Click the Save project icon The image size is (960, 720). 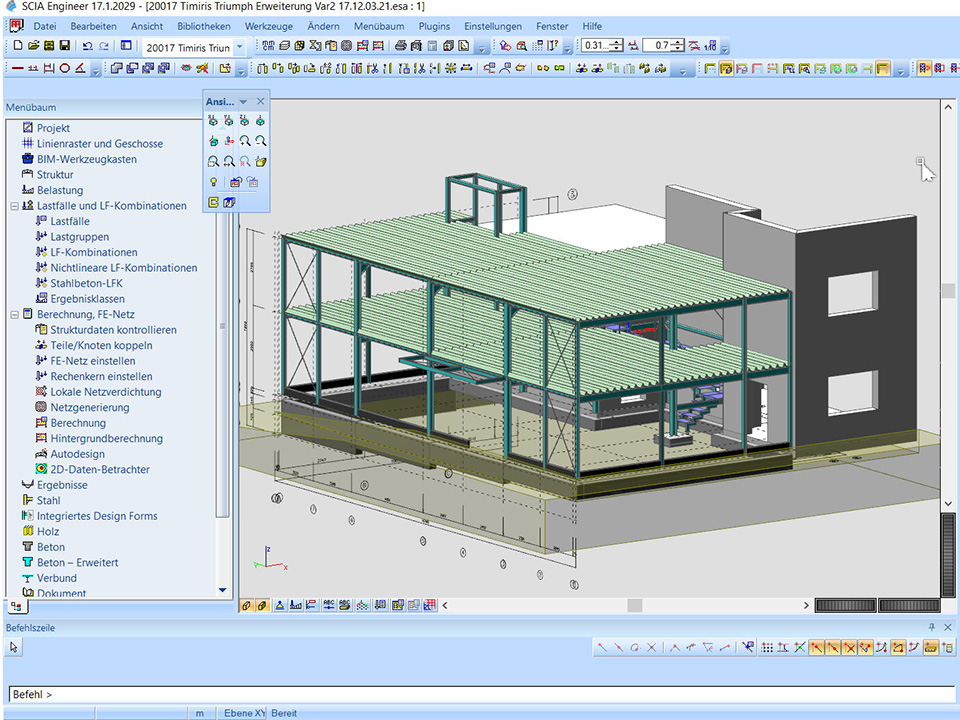point(64,46)
